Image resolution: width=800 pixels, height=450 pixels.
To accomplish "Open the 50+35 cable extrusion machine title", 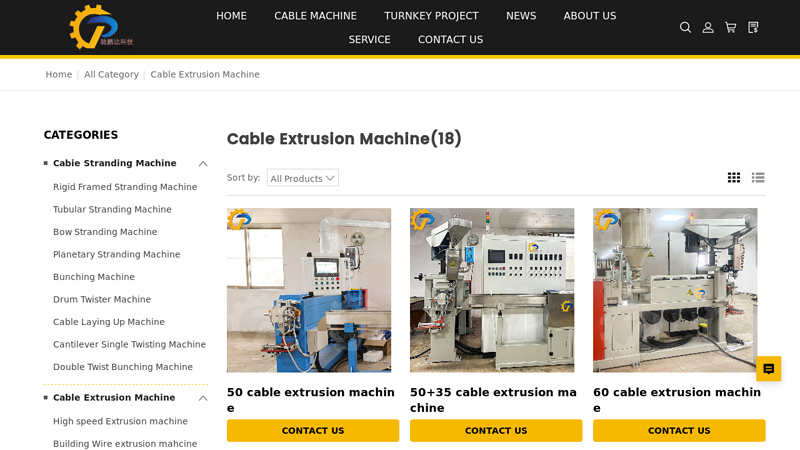I will pos(493,400).
